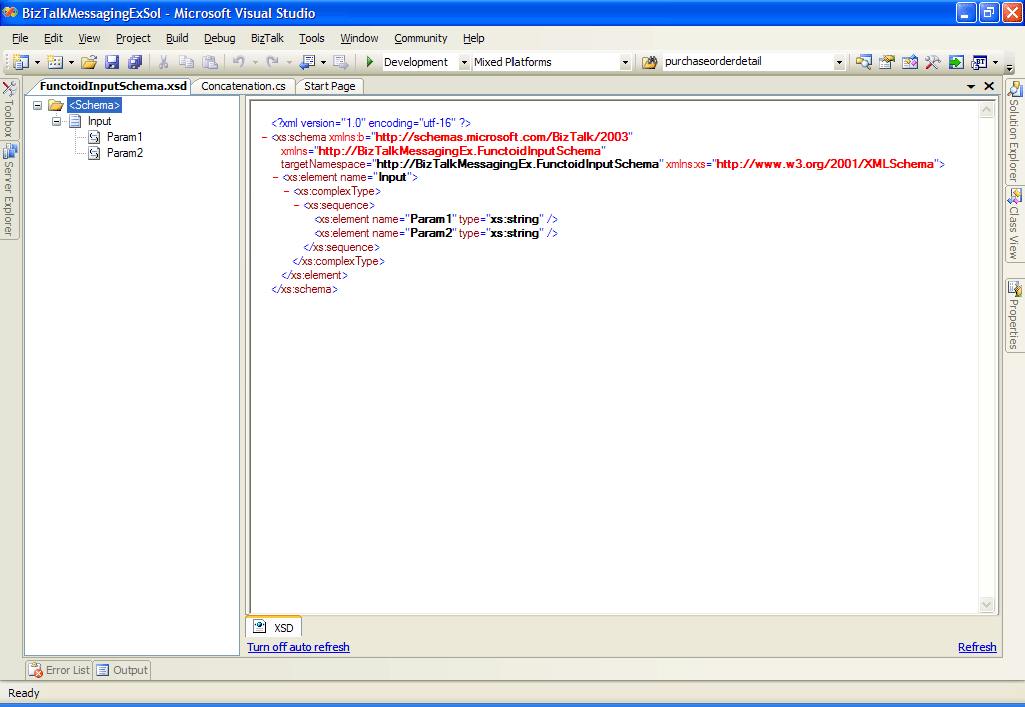Image resolution: width=1025 pixels, height=707 pixels.
Task: Open the BizTalk menu
Action: point(267,38)
